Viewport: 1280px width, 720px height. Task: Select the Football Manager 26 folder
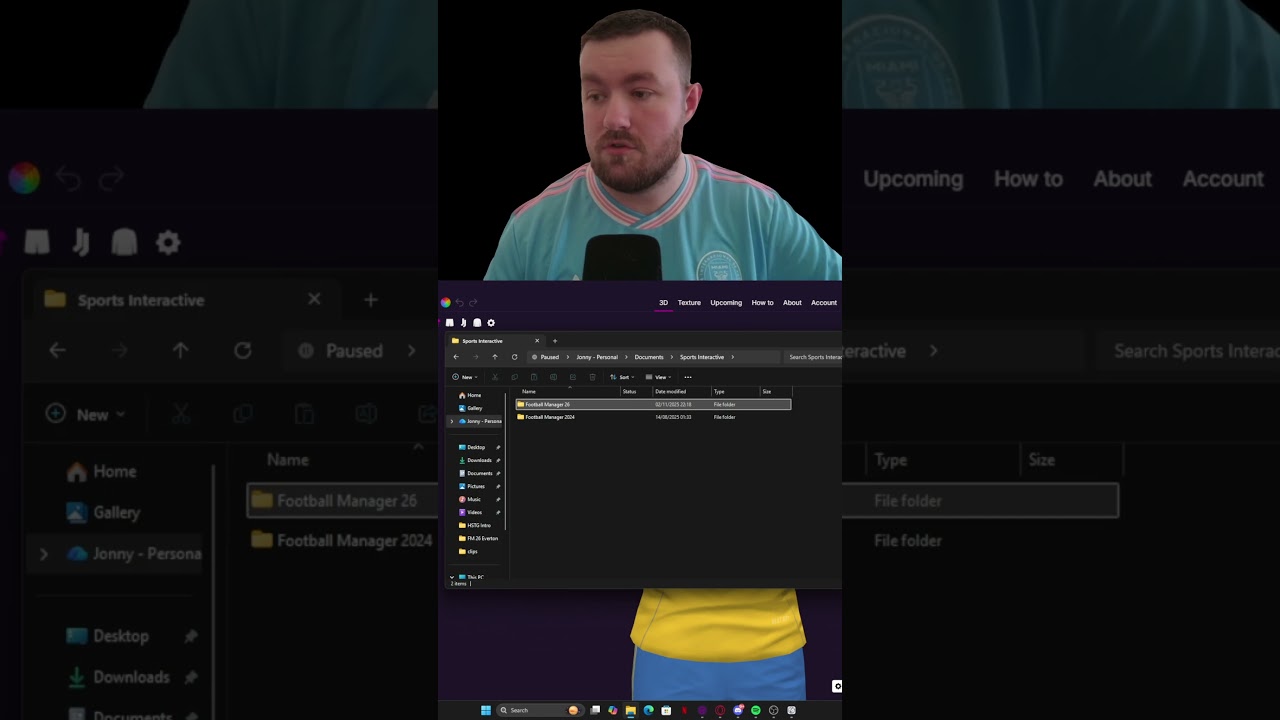click(x=653, y=404)
